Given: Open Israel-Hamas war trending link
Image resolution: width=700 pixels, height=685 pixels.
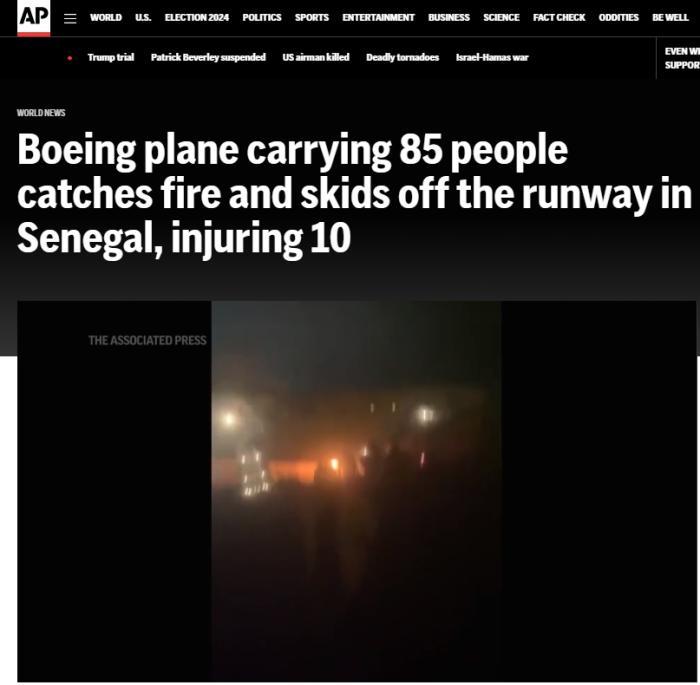Looking at the screenshot, I should coord(492,57).
